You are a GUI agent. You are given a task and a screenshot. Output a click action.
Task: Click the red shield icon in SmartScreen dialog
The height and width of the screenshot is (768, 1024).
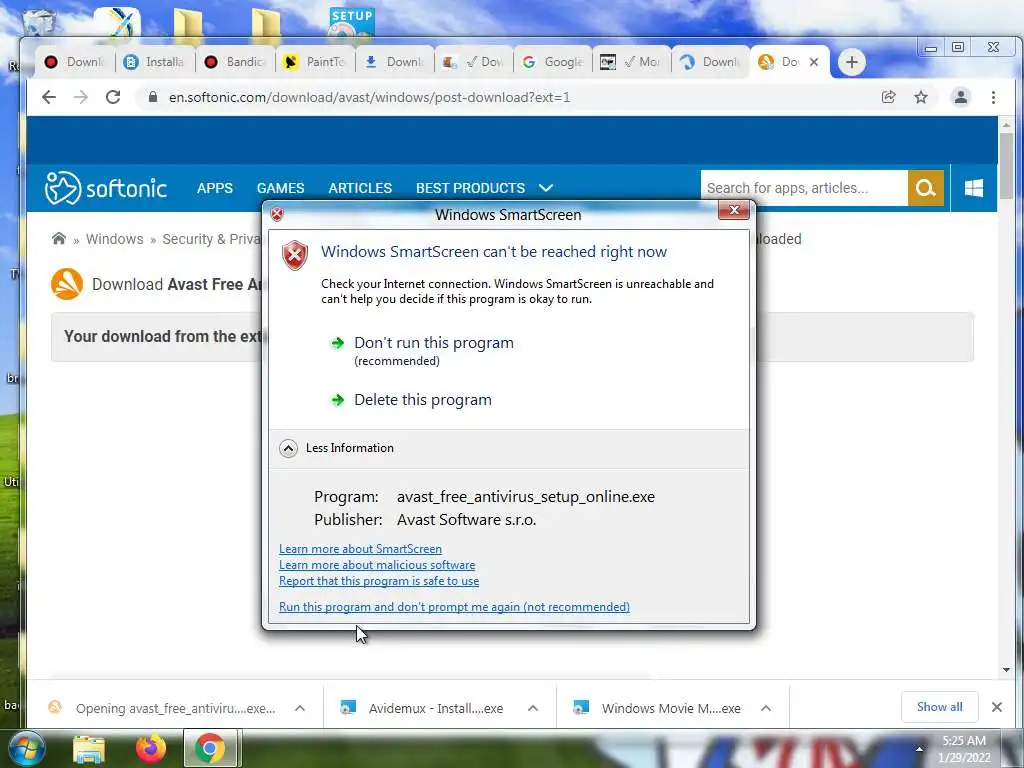pyautogui.click(x=295, y=255)
